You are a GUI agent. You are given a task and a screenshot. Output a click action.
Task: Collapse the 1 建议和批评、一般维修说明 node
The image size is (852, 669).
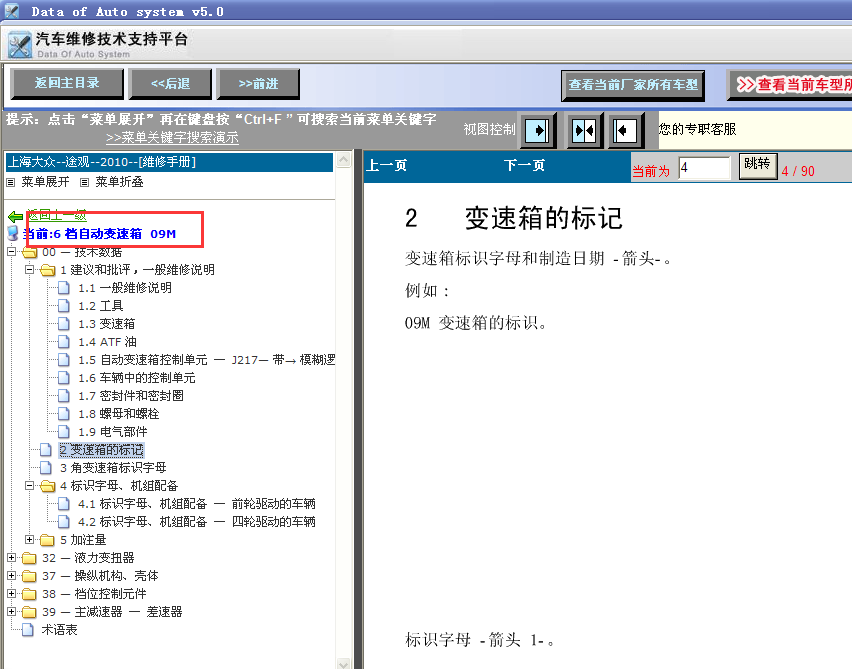click(x=30, y=269)
